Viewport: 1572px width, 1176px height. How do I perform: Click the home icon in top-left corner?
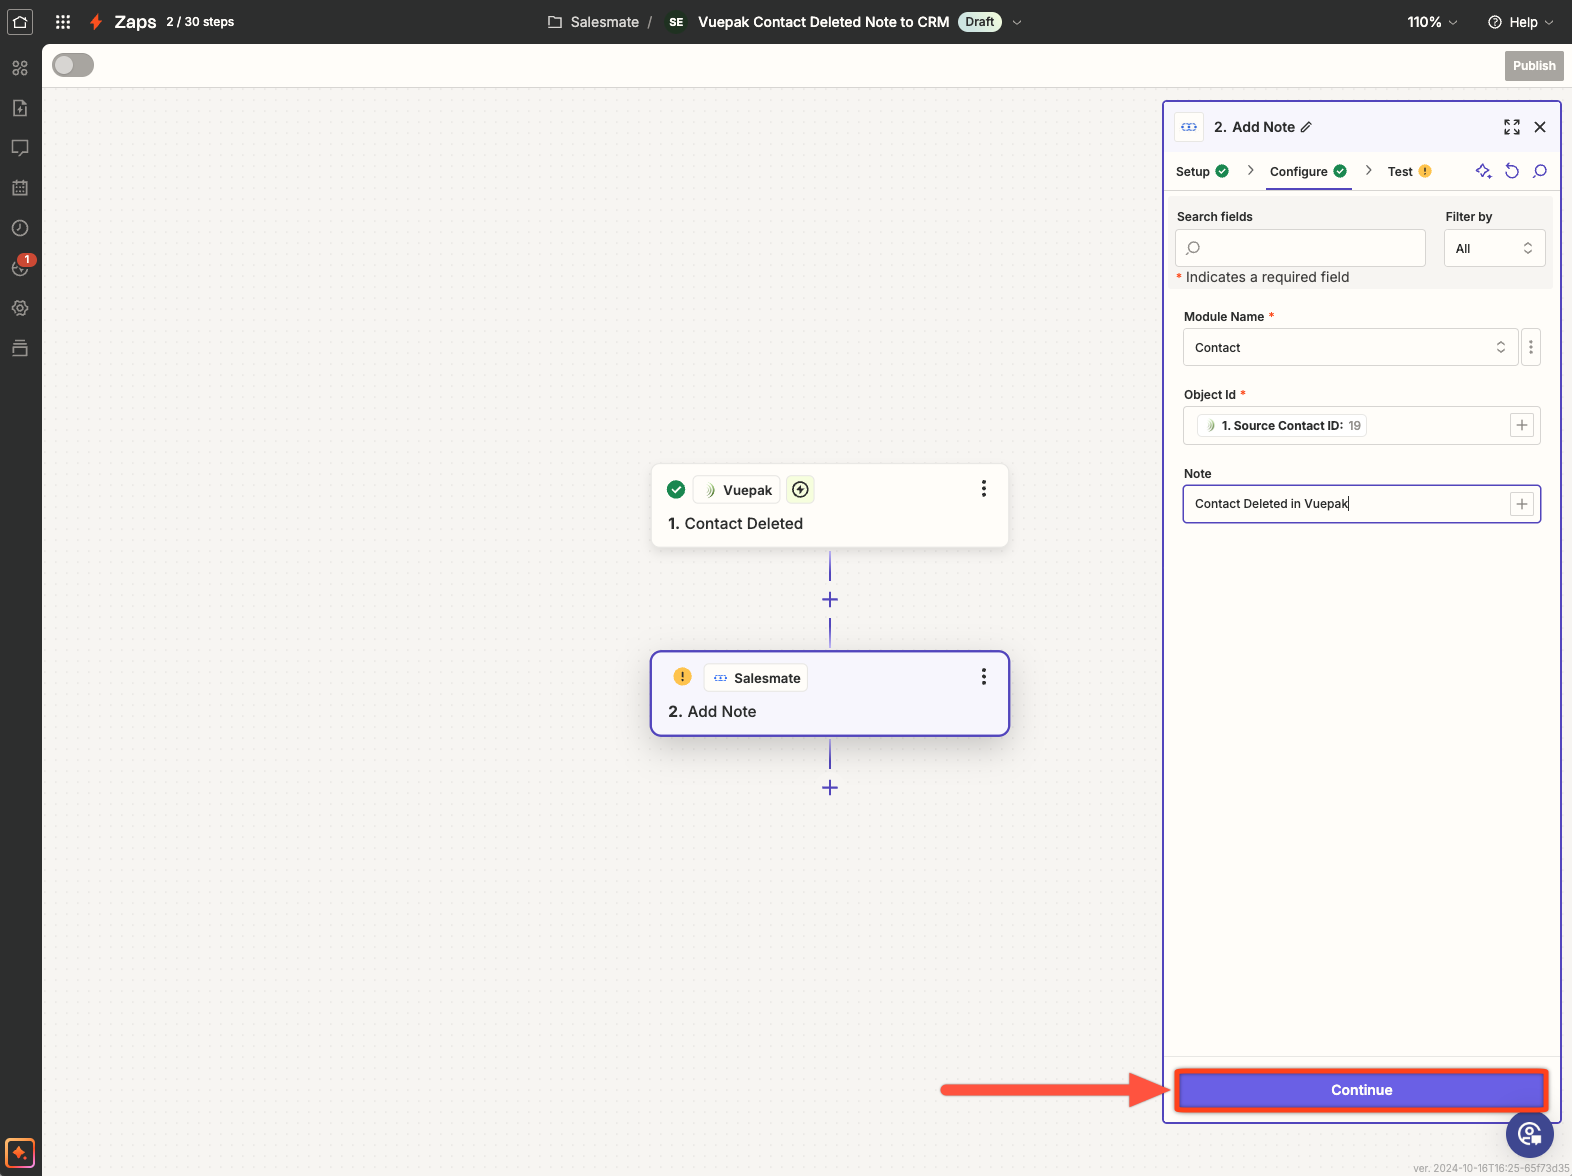20,22
